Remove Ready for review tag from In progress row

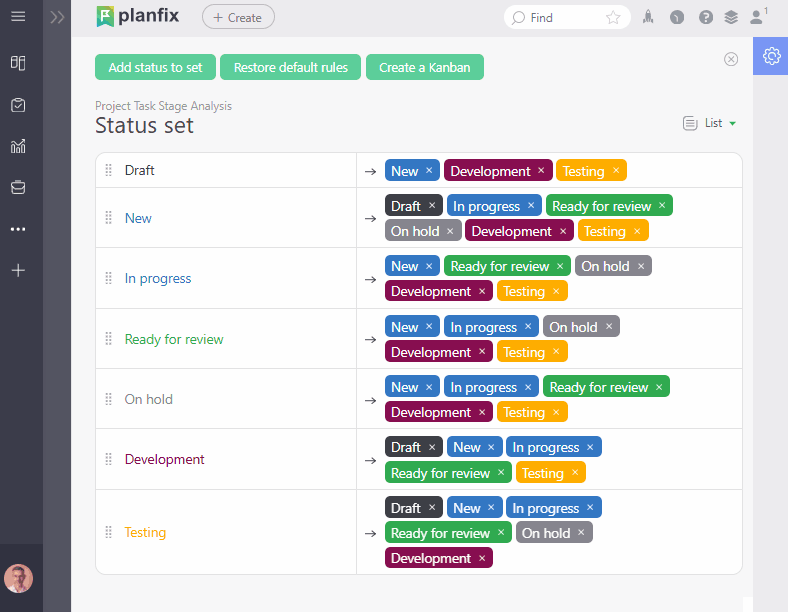(x=560, y=266)
